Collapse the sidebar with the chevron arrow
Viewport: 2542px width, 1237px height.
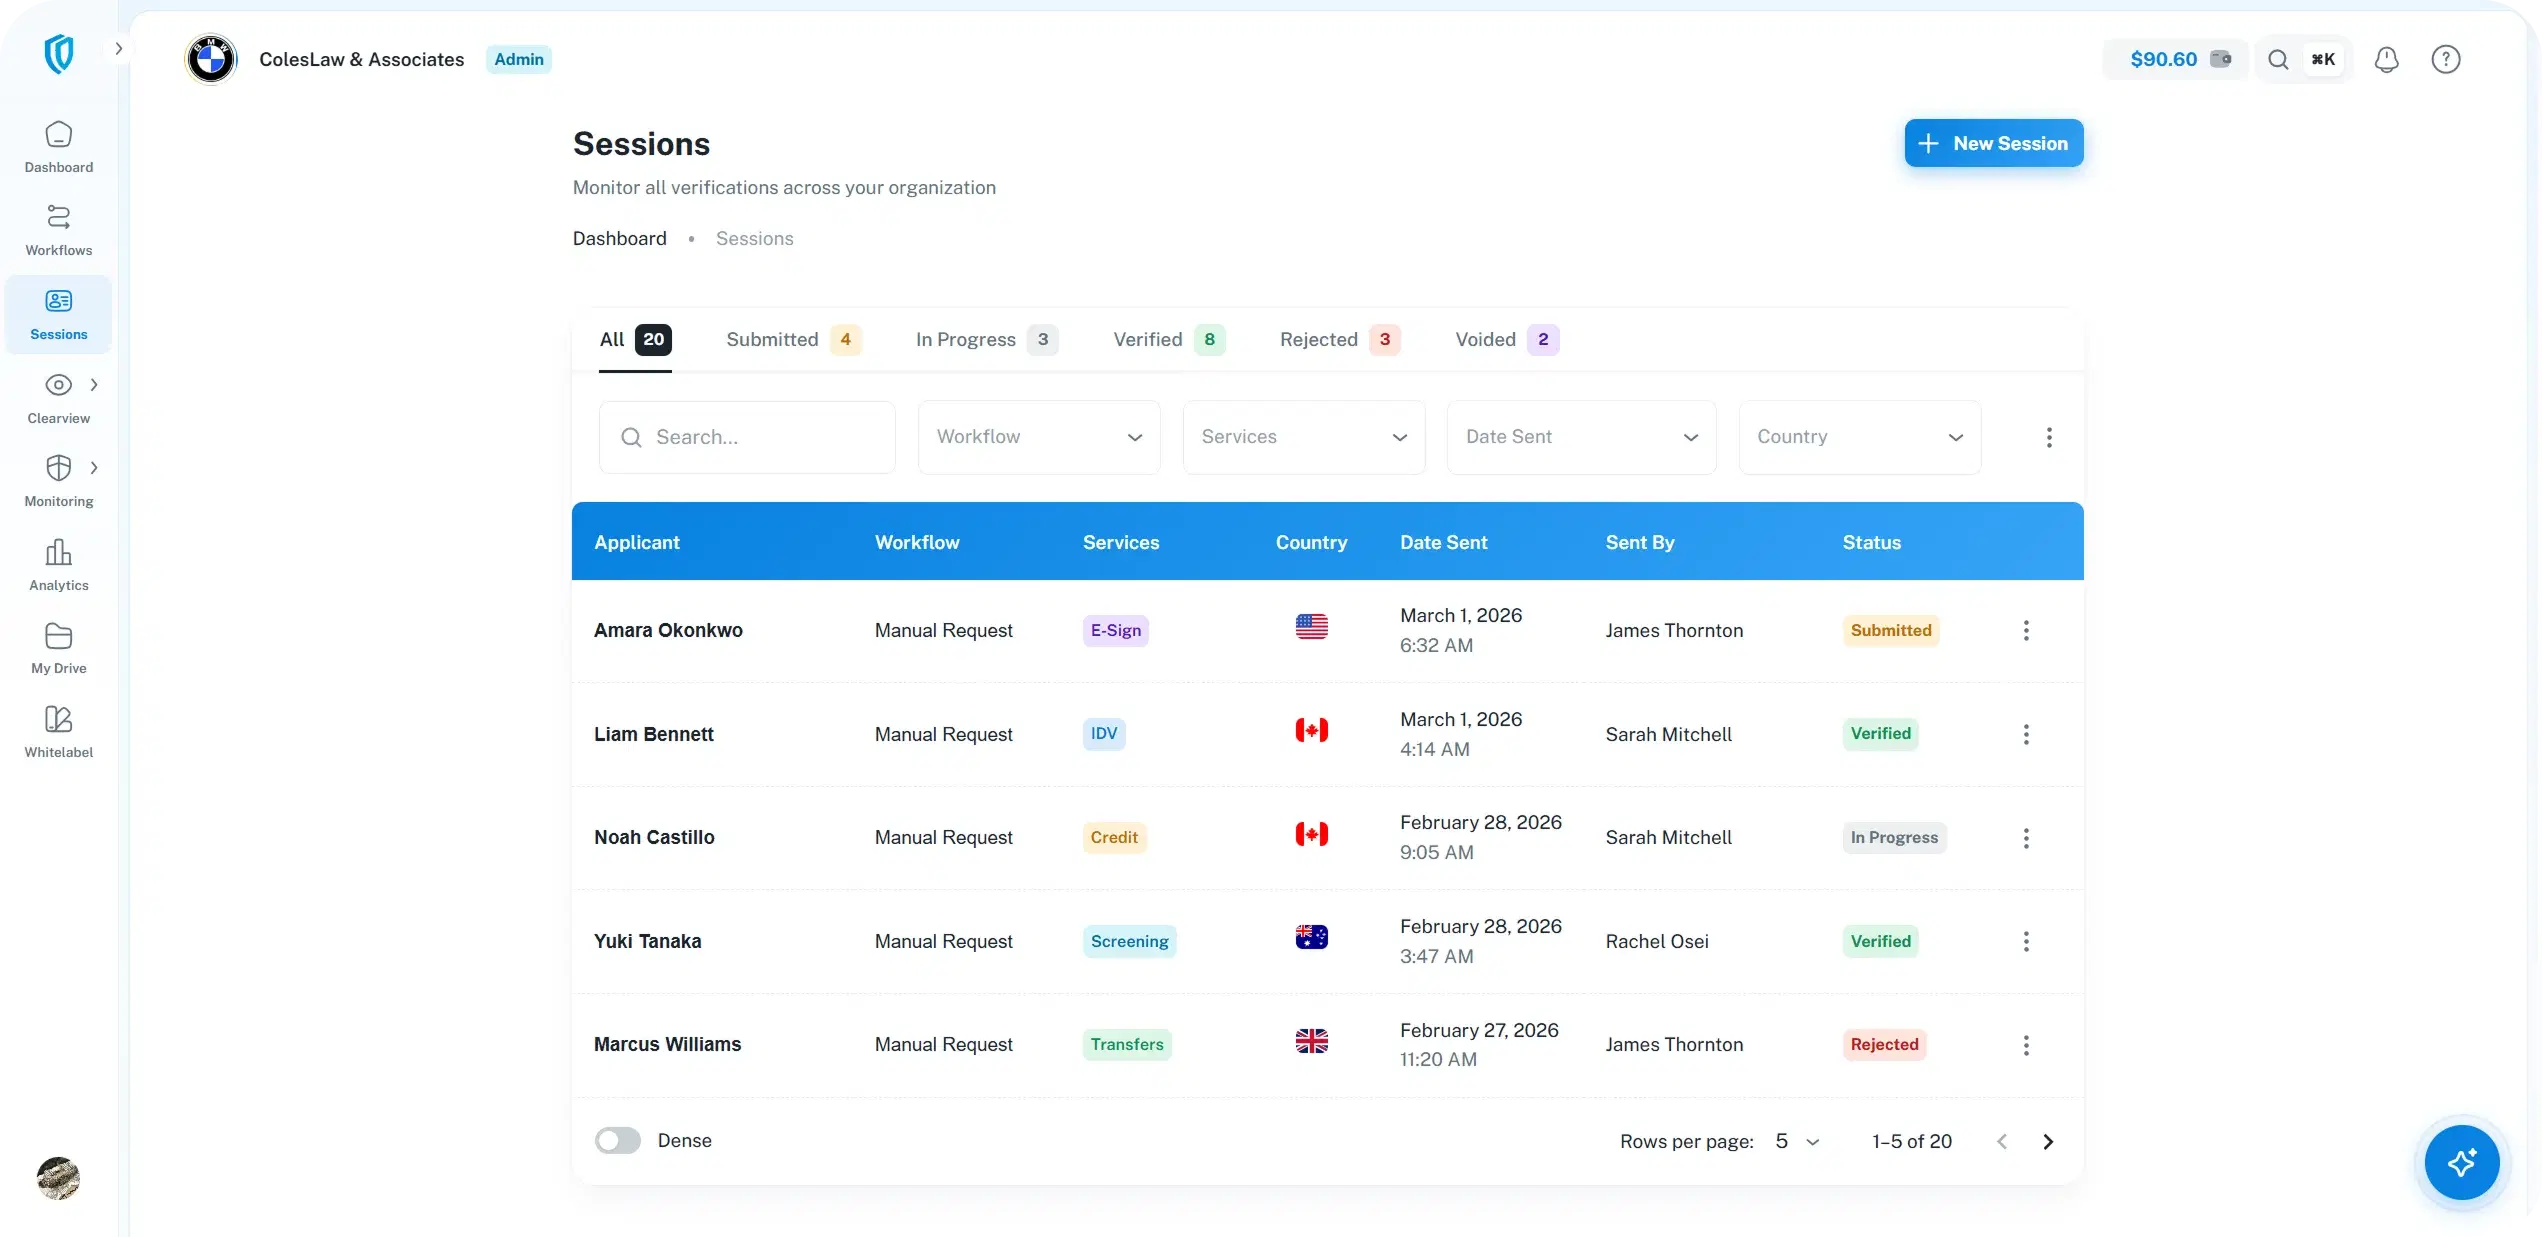coord(119,48)
